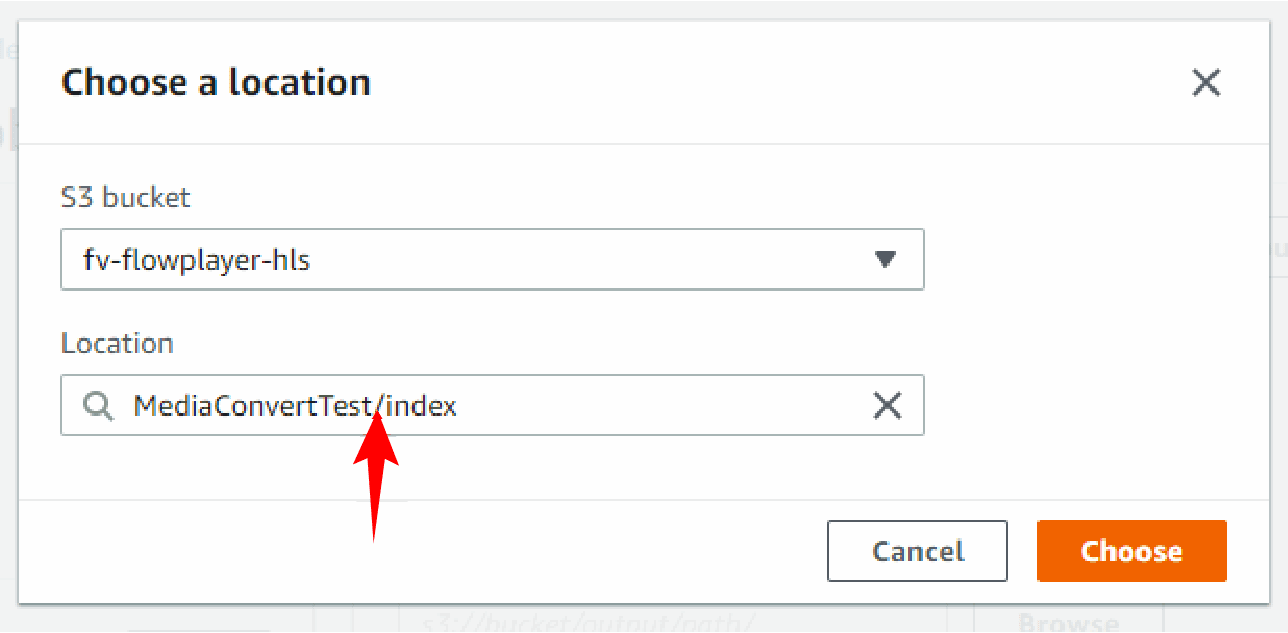This screenshot has height=633, width=1288.
Task: Confirm with the orange Choose button
Action: click(1131, 551)
